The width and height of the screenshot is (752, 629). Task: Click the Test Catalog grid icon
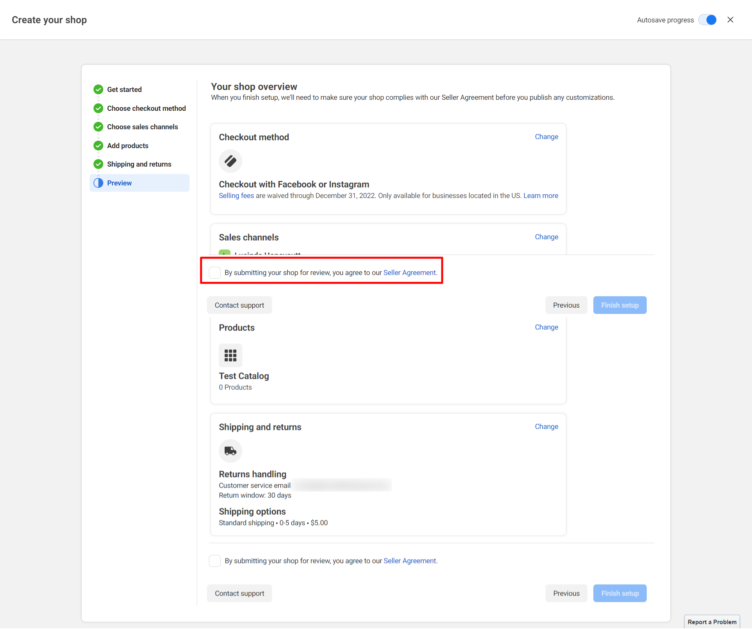230,355
